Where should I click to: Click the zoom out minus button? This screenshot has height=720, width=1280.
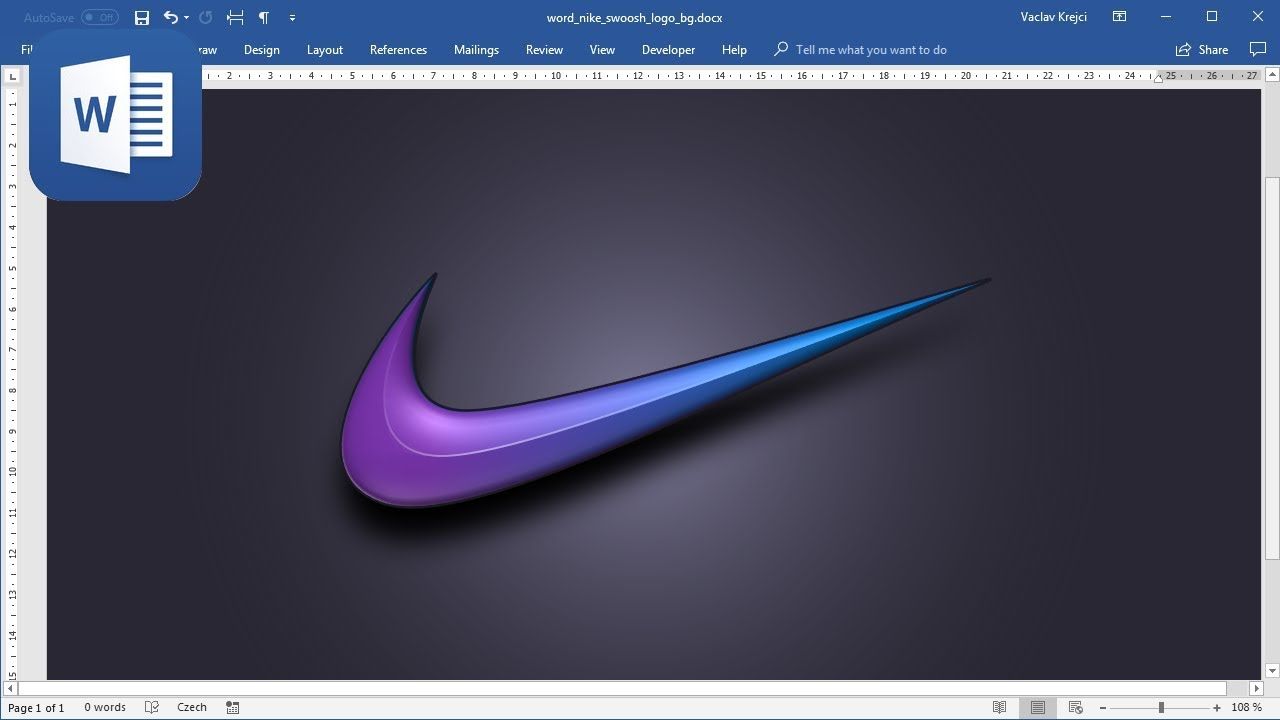point(1103,707)
